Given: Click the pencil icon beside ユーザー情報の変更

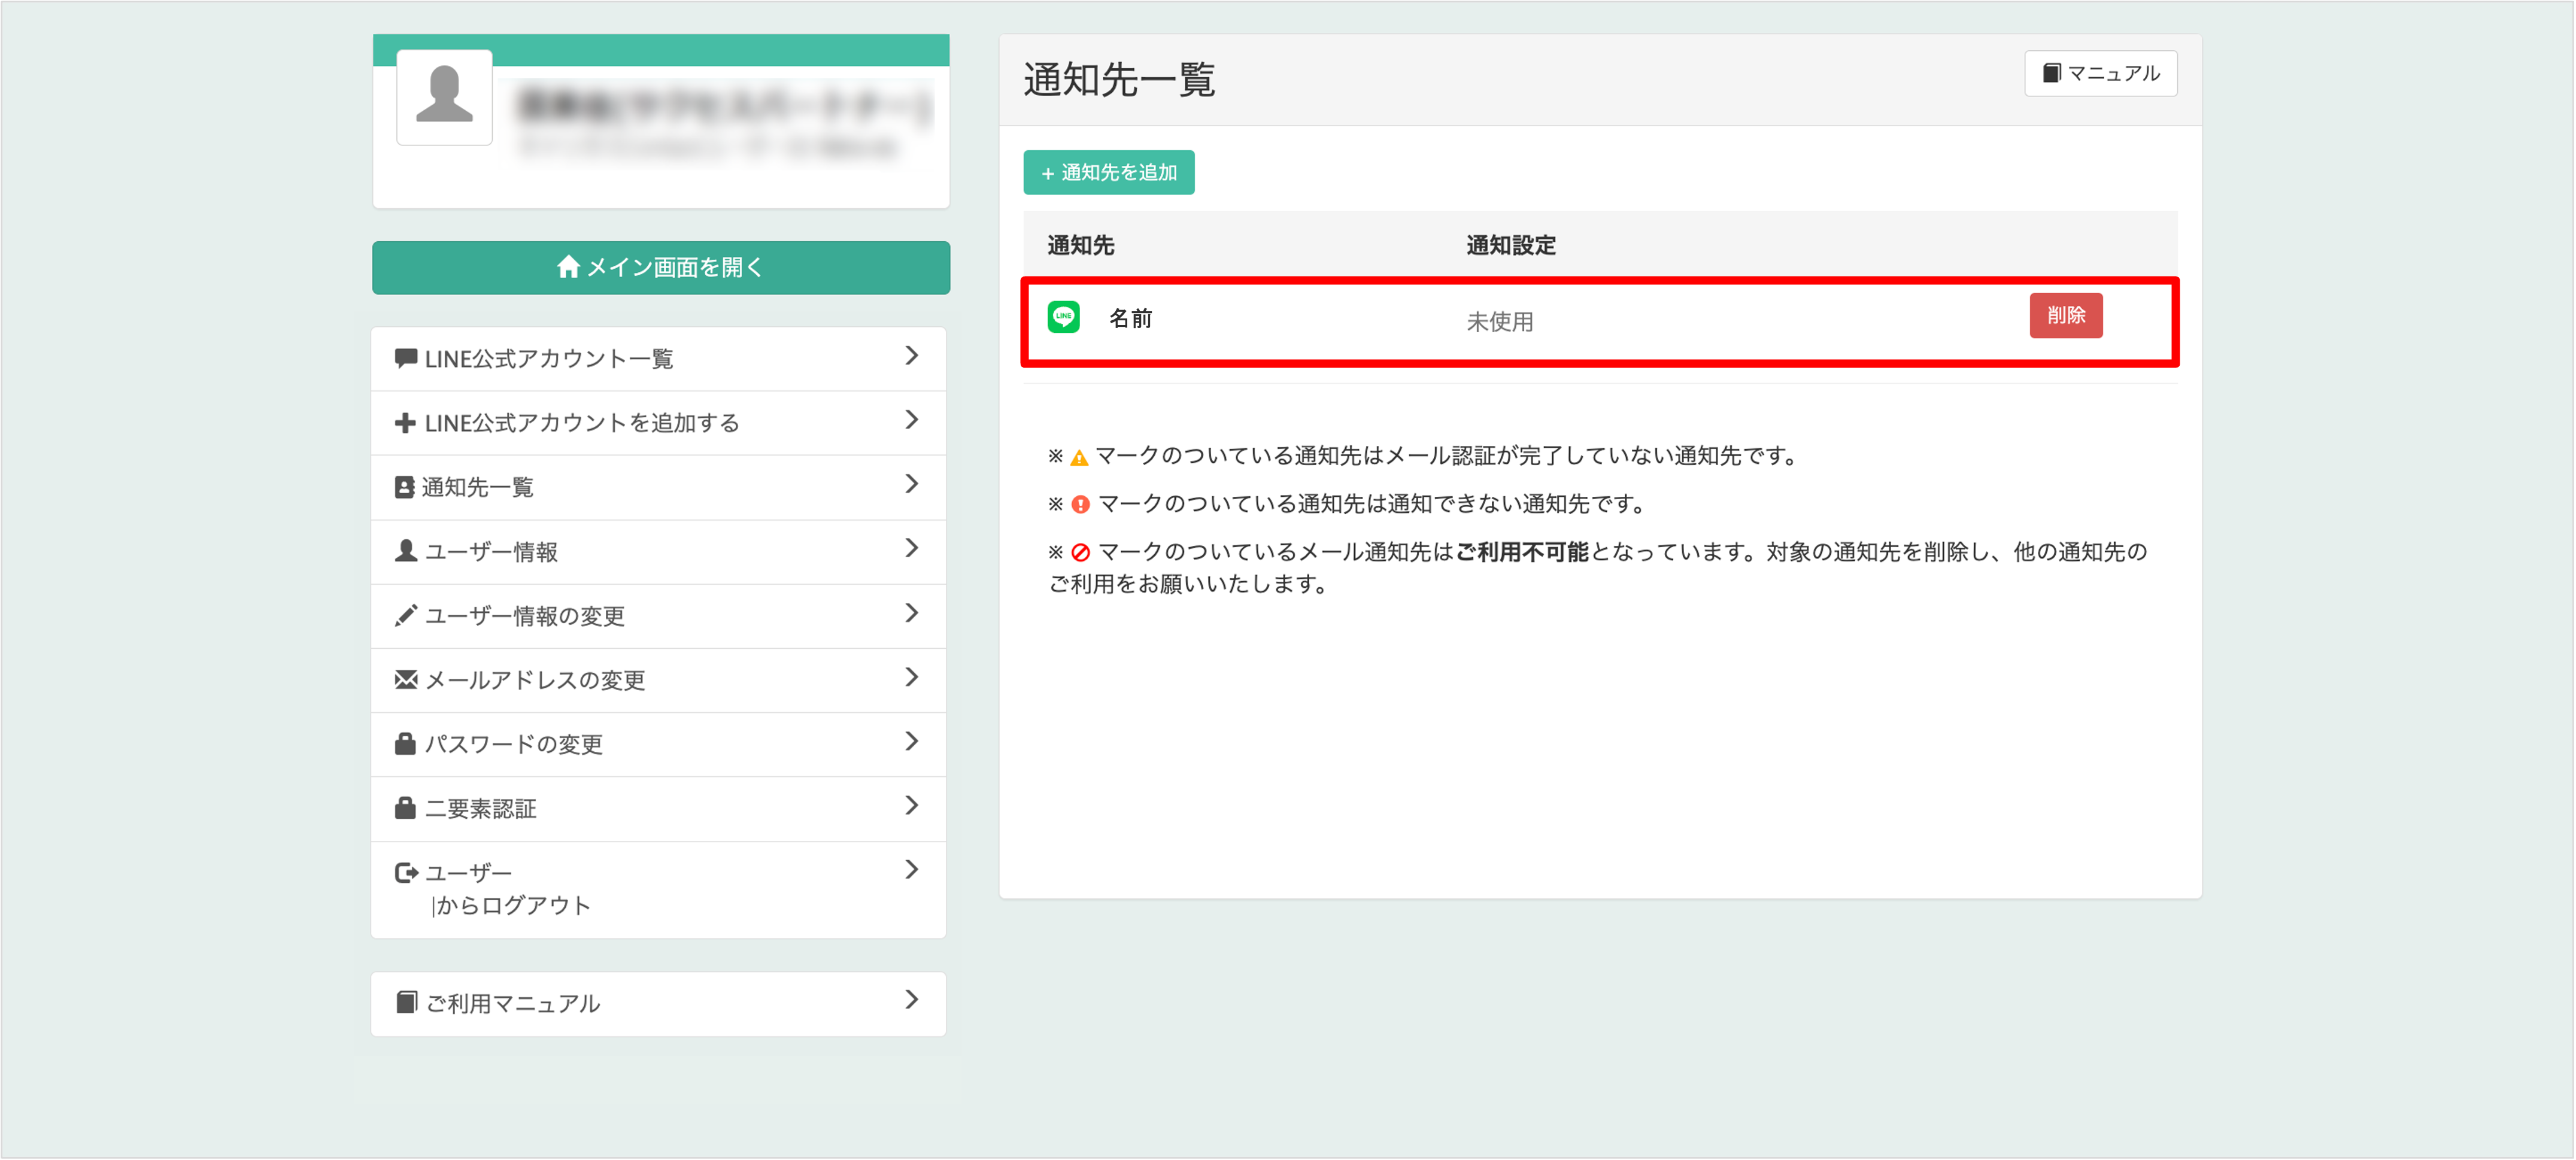Looking at the screenshot, I should point(405,615).
